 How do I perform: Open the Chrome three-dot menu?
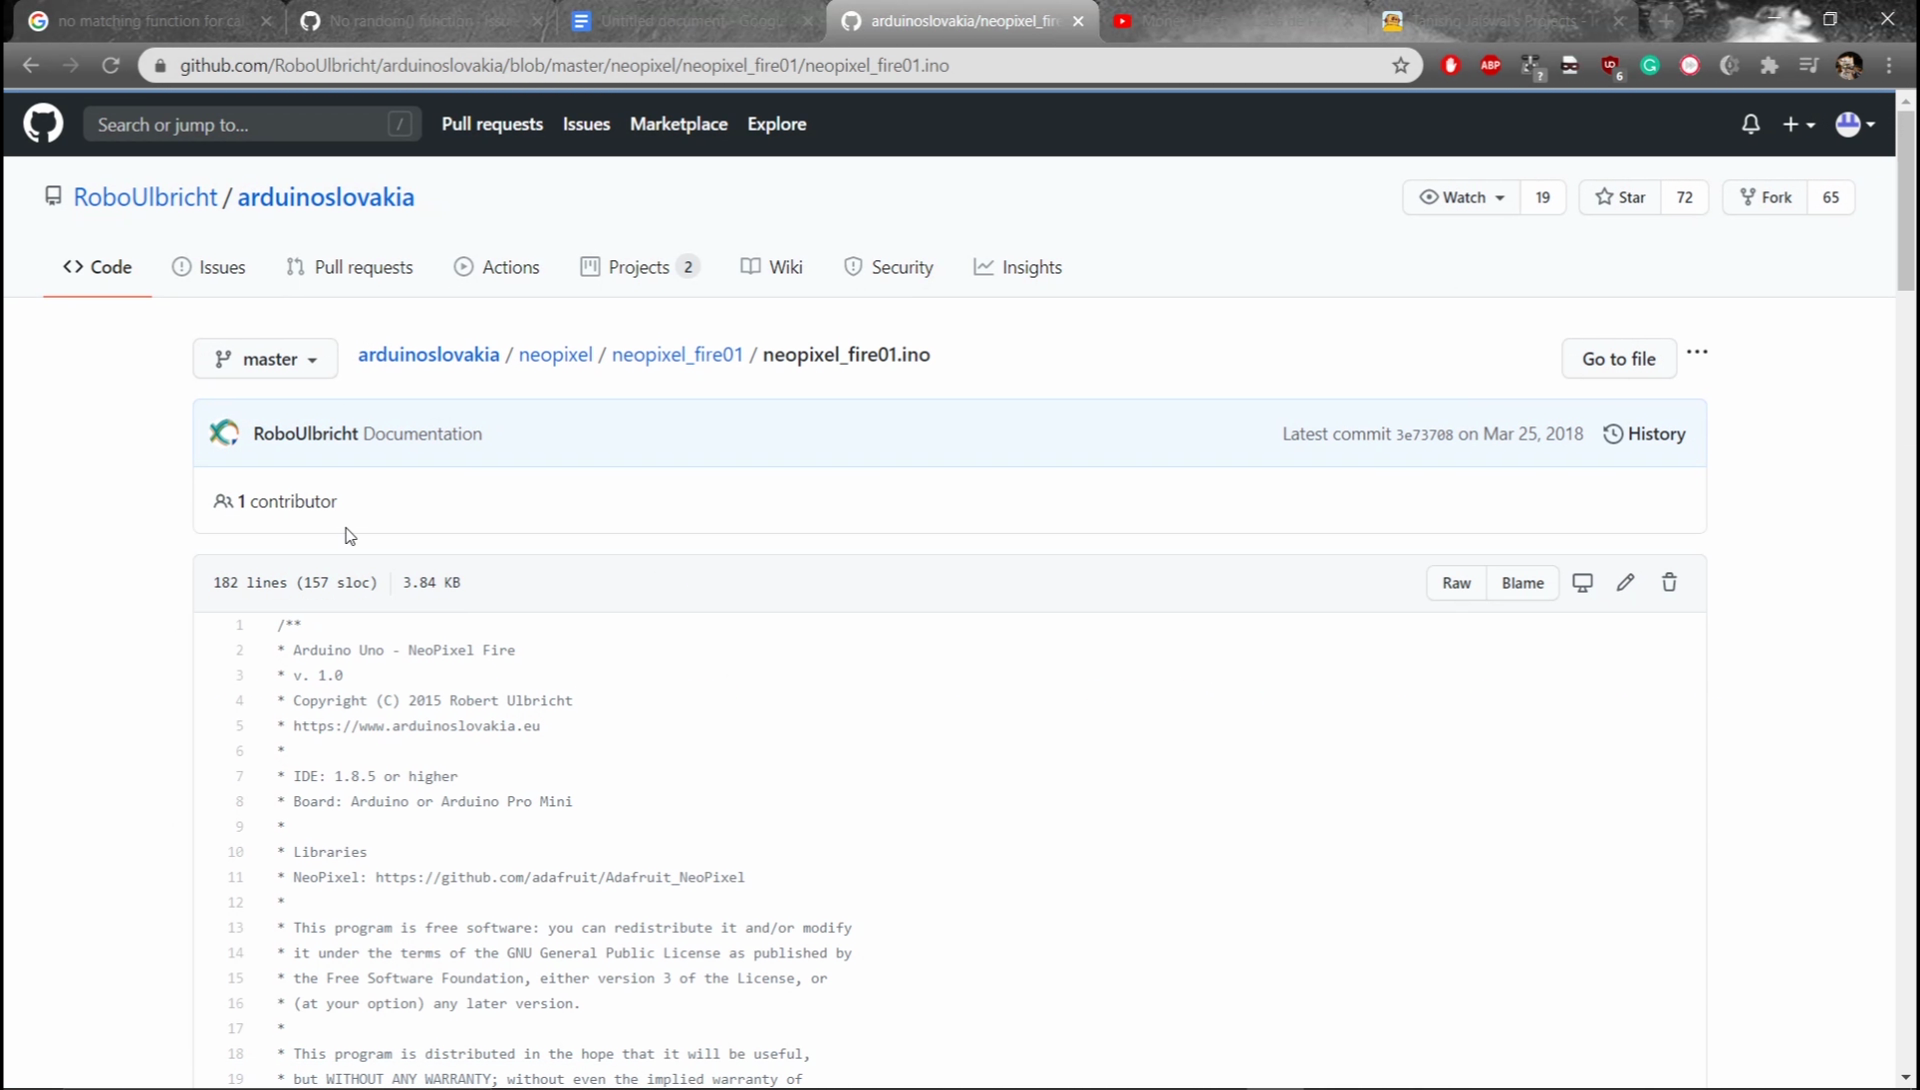(x=1889, y=65)
